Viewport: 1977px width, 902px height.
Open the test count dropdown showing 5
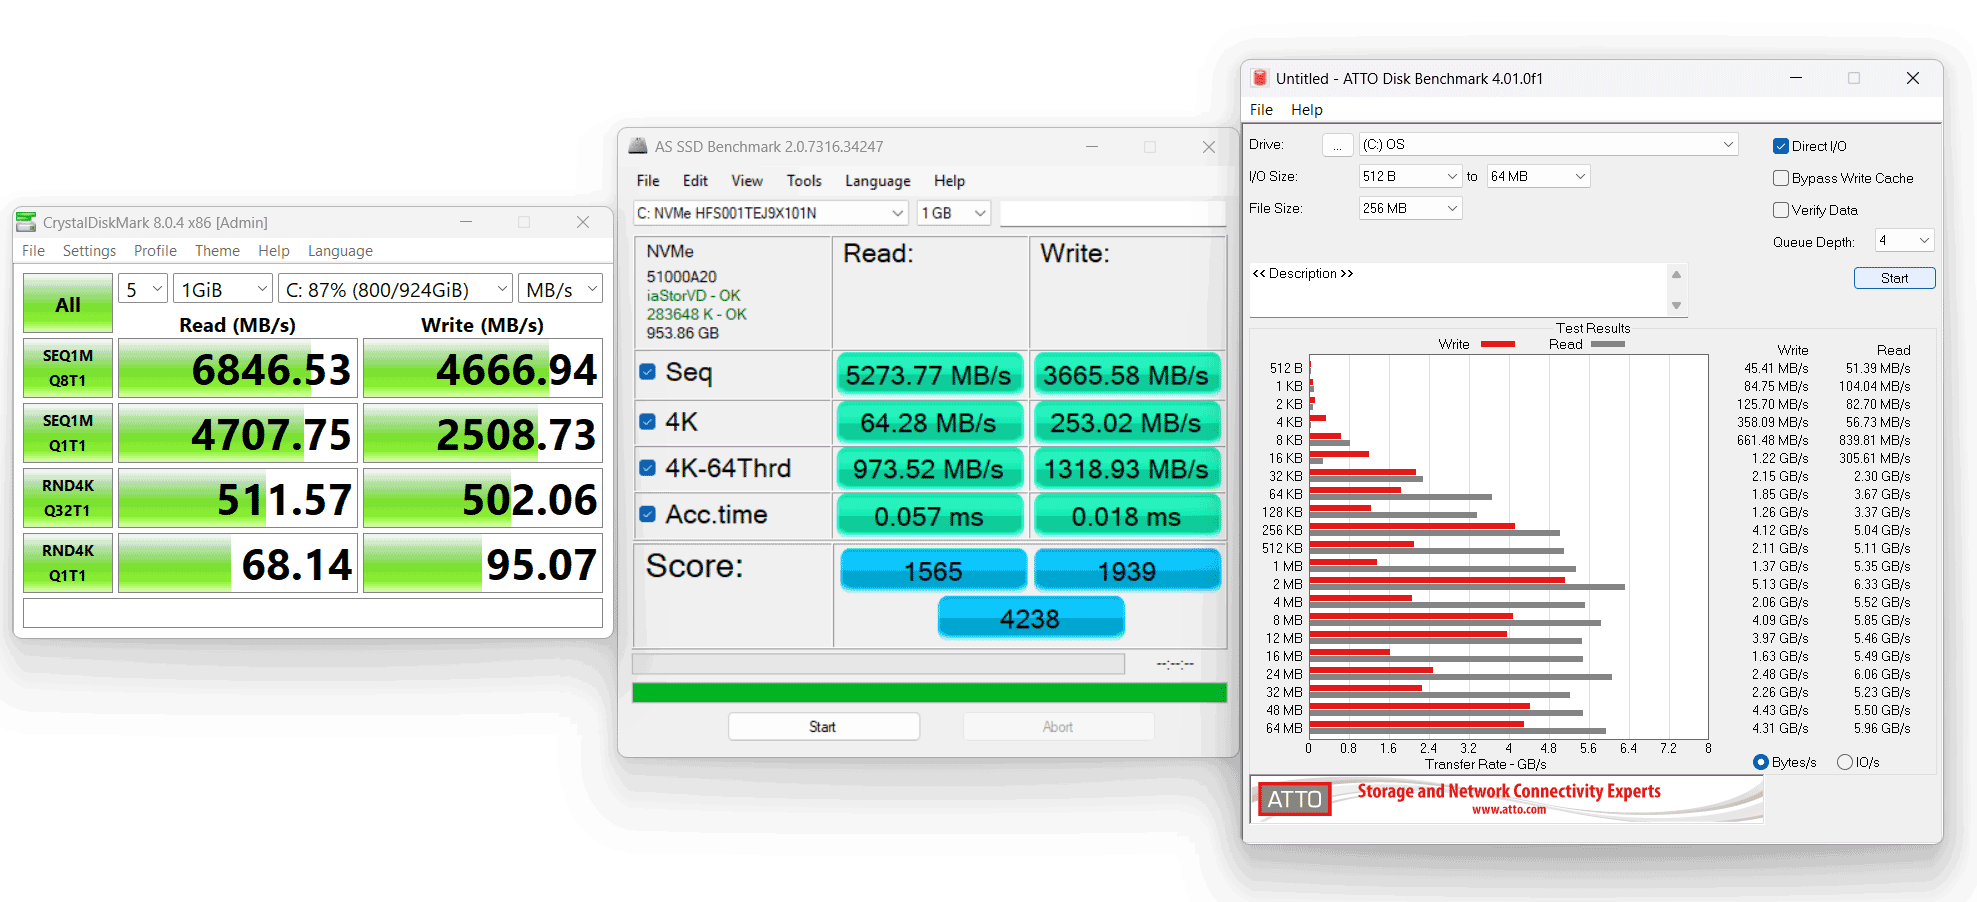[x=143, y=289]
